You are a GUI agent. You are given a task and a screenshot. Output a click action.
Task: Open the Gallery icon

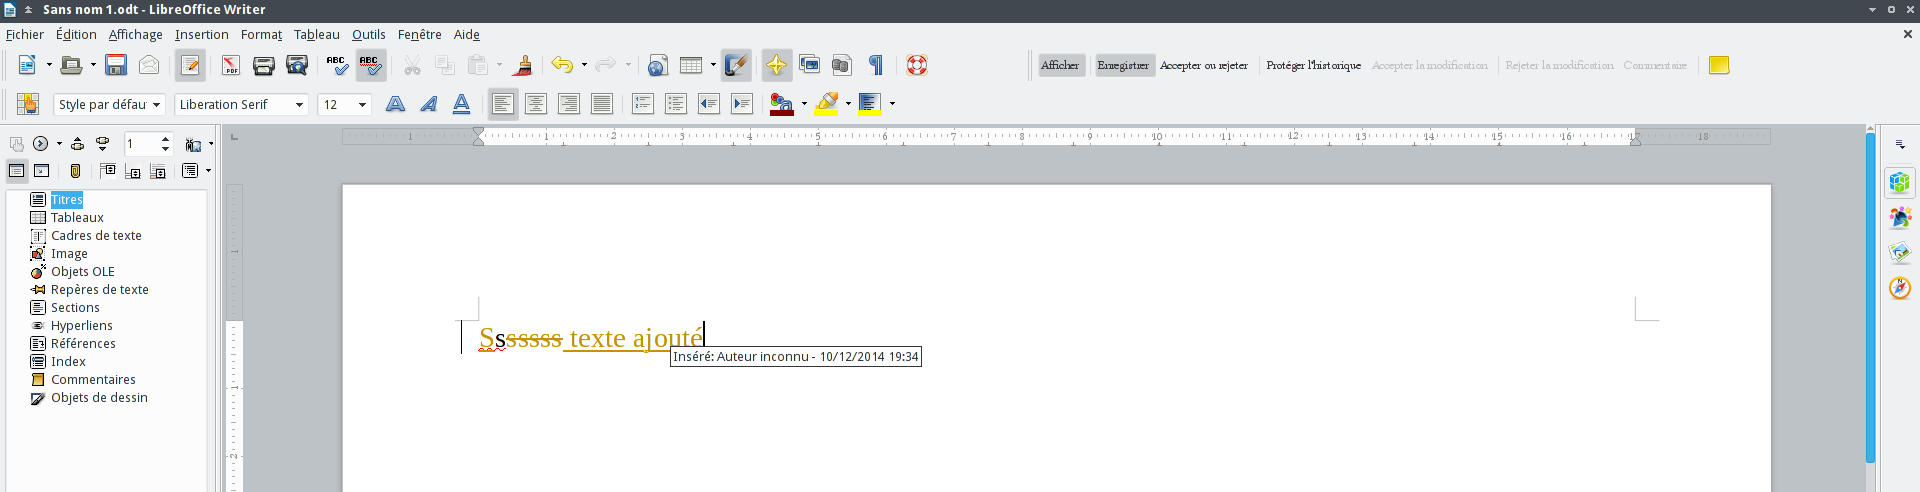(x=809, y=65)
